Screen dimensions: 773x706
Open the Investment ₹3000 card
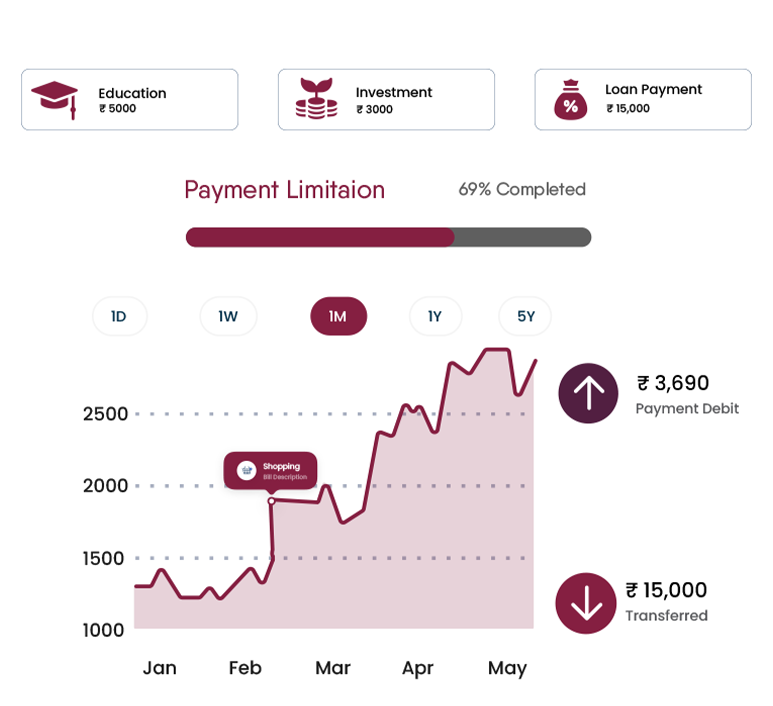point(386,100)
